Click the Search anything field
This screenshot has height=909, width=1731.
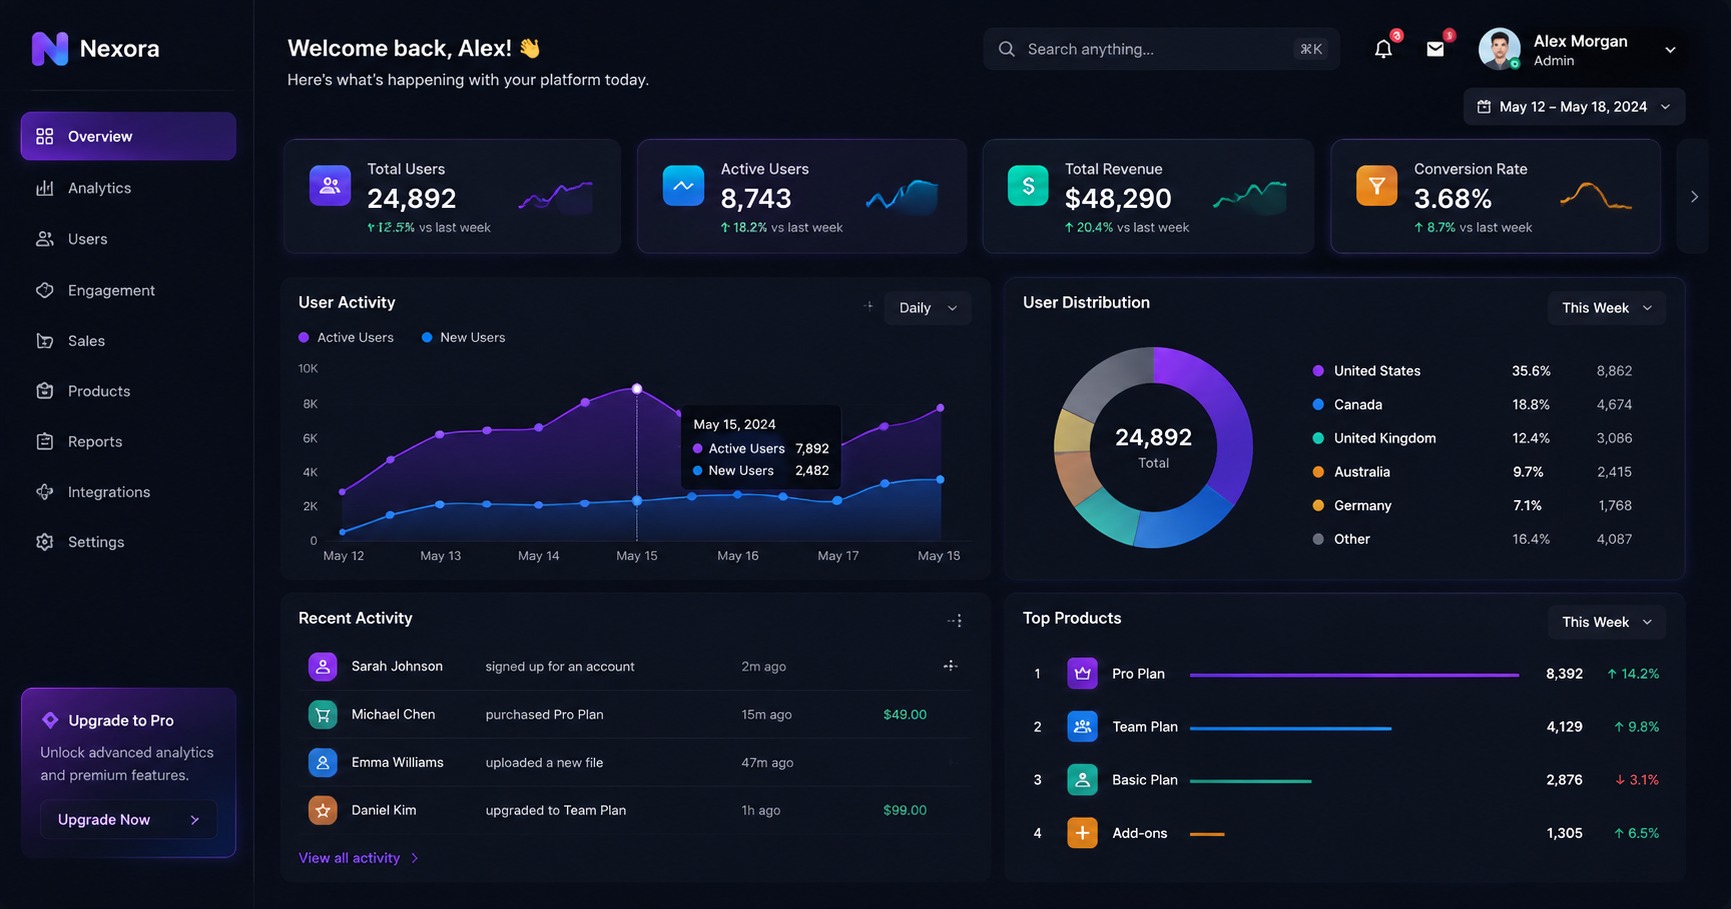tap(1161, 49)
